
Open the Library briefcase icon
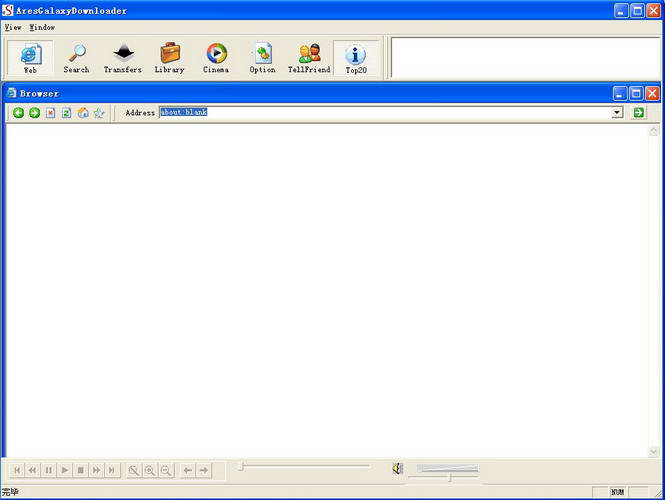(169, 58)
